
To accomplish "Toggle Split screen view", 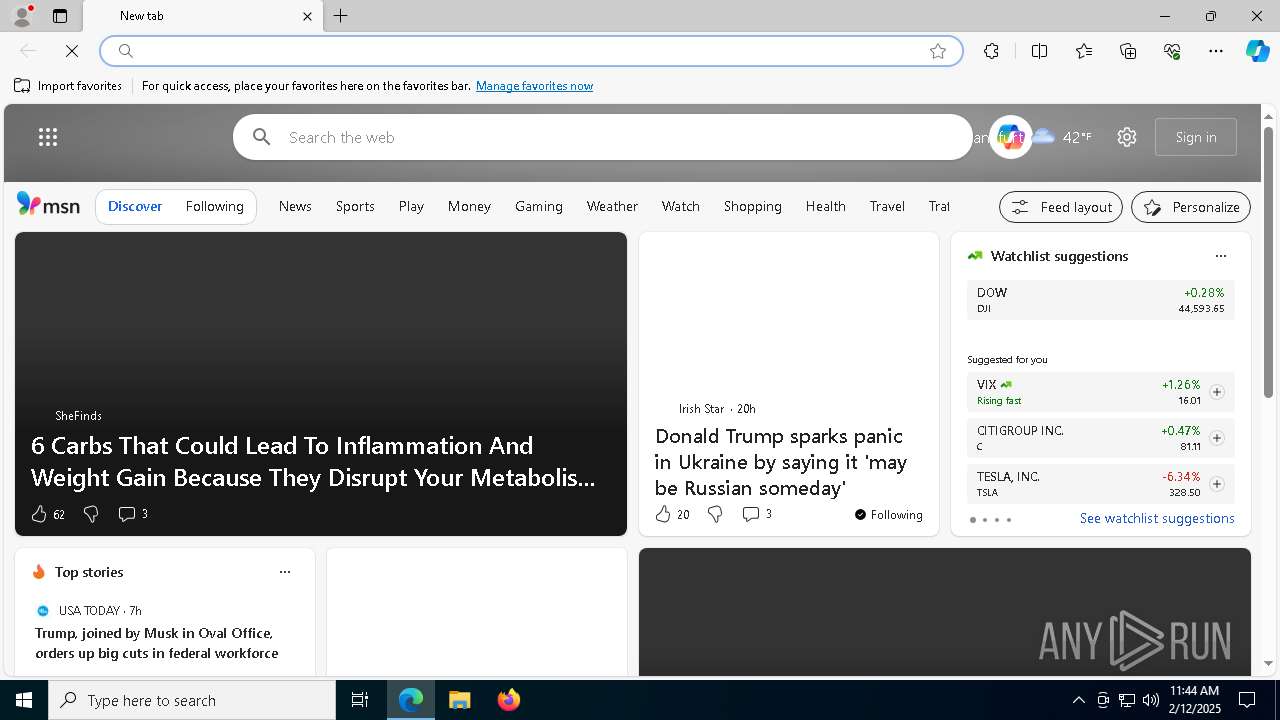I will (x=1040, y=51).
